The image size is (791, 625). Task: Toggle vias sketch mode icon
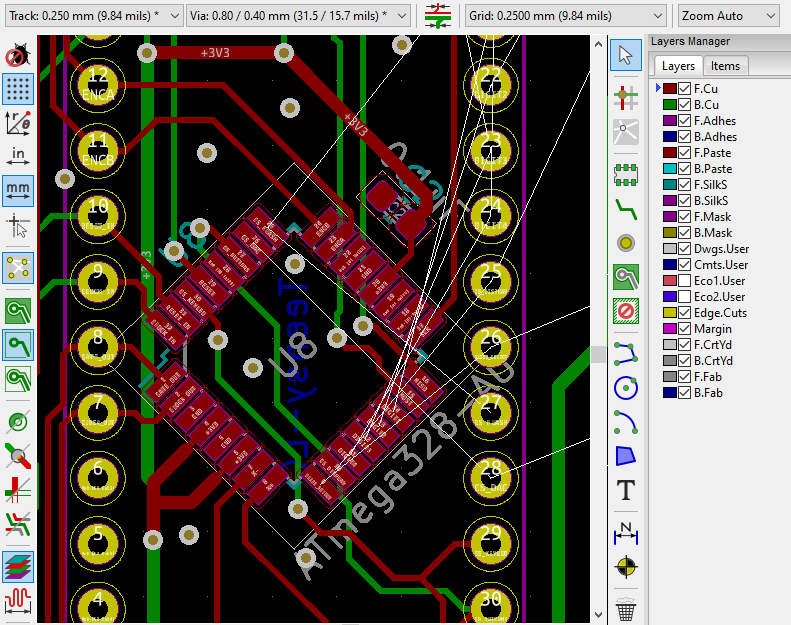(18, 456)
